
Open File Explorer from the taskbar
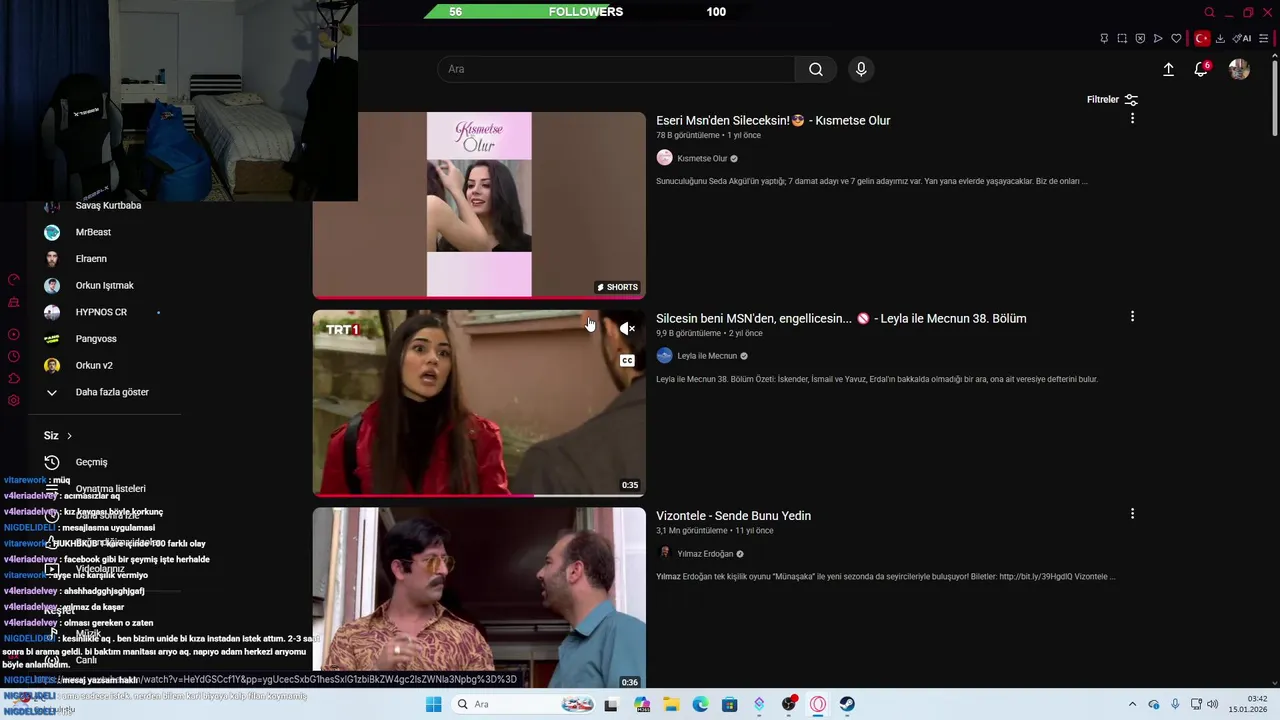pos(671,704)
